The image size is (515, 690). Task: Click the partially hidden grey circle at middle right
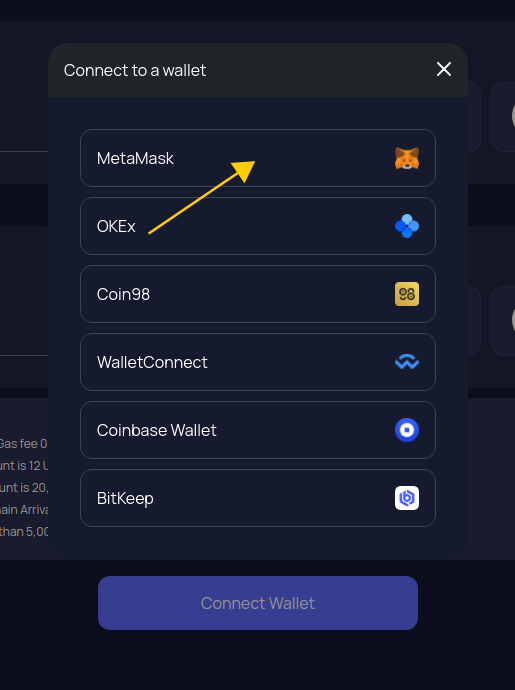coord(513,320)
